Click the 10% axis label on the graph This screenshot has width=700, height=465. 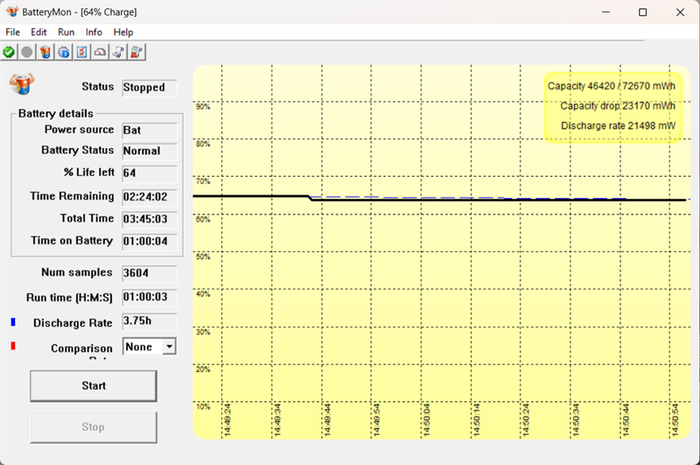pos(203,407)
